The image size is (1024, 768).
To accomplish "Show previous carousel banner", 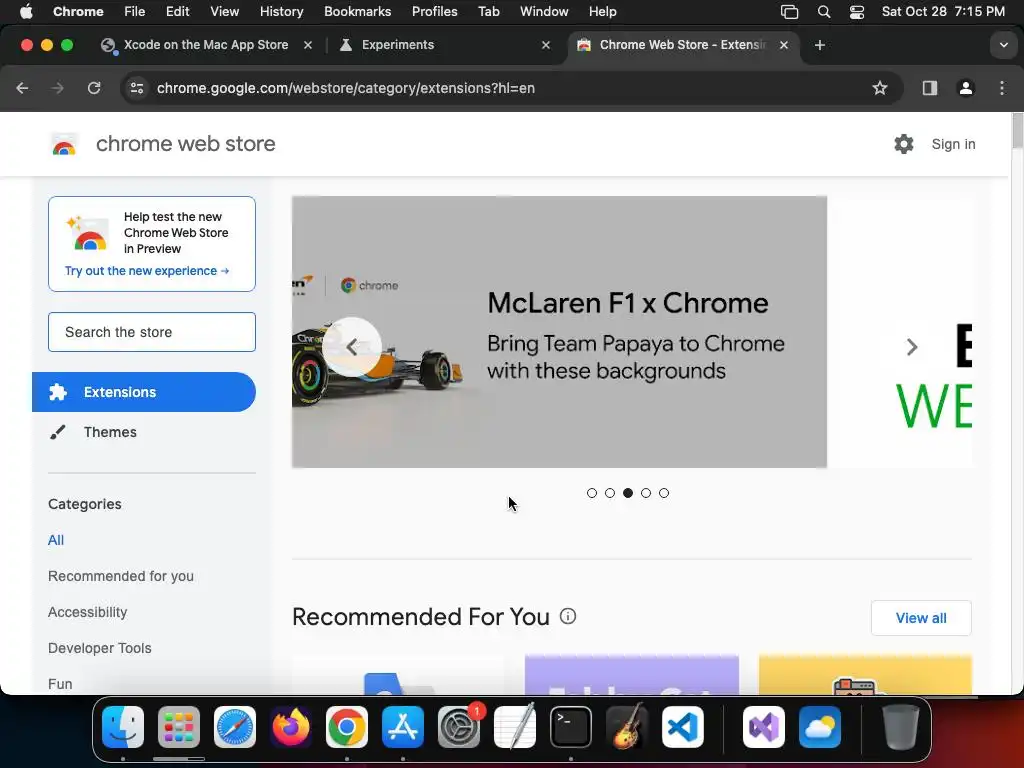I will pos(352,347).
